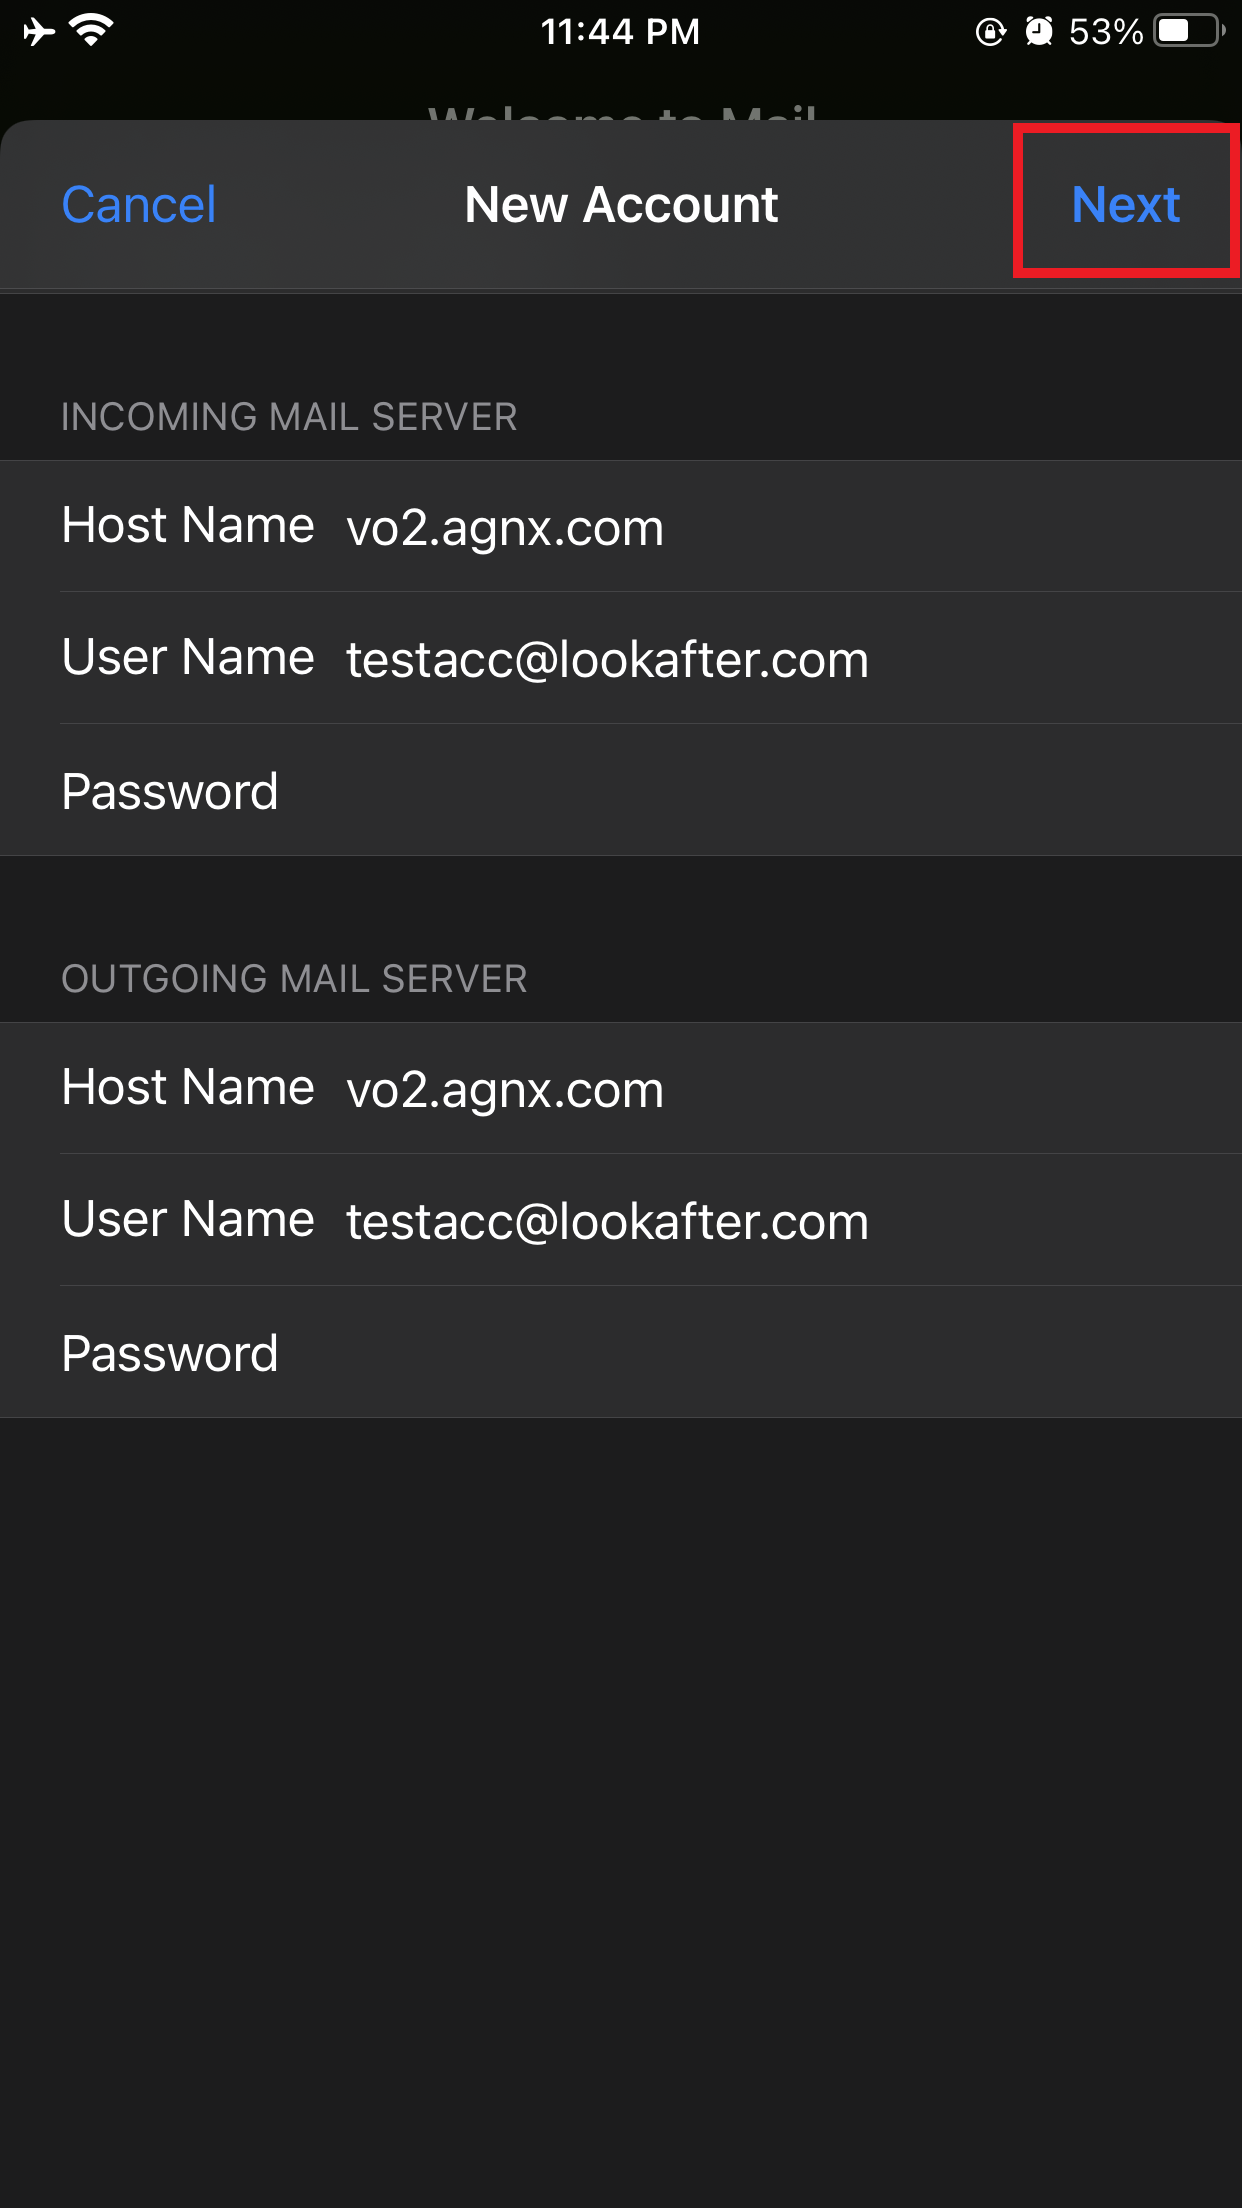Tap the alarm clock status icon
The image size is (1242, 2208).
tap(1039, 32)
